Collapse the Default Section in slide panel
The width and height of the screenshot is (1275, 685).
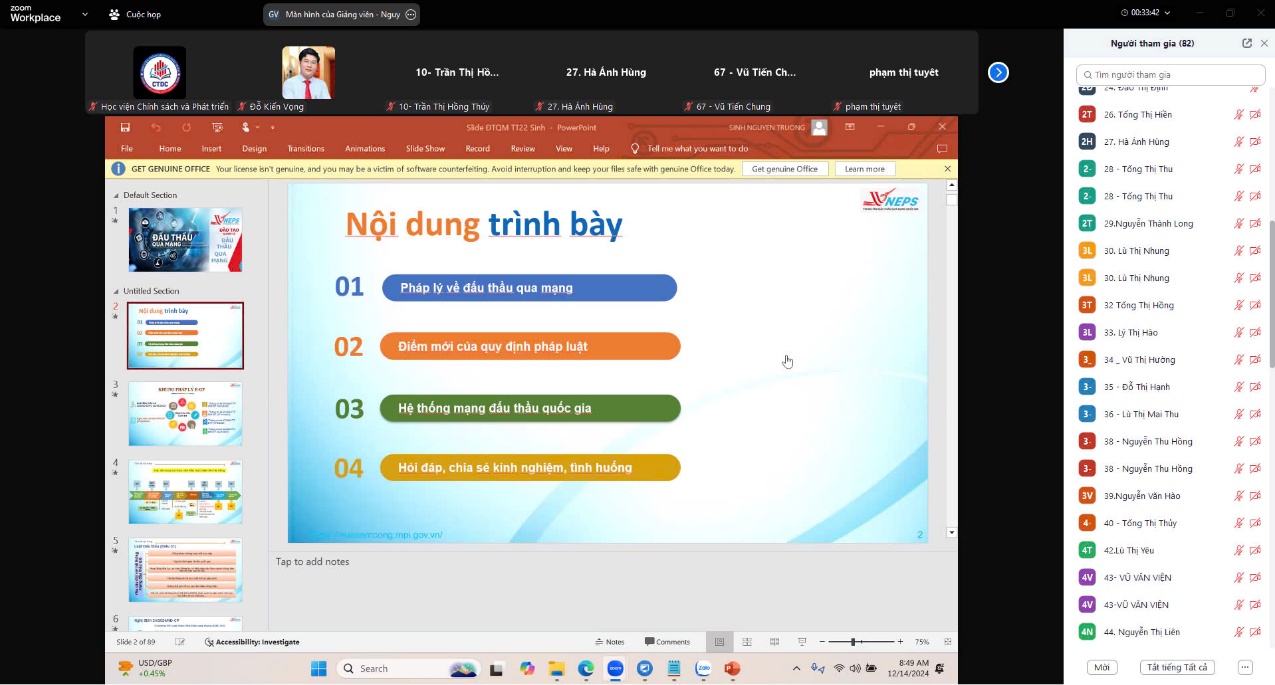(x=116, y=195)
